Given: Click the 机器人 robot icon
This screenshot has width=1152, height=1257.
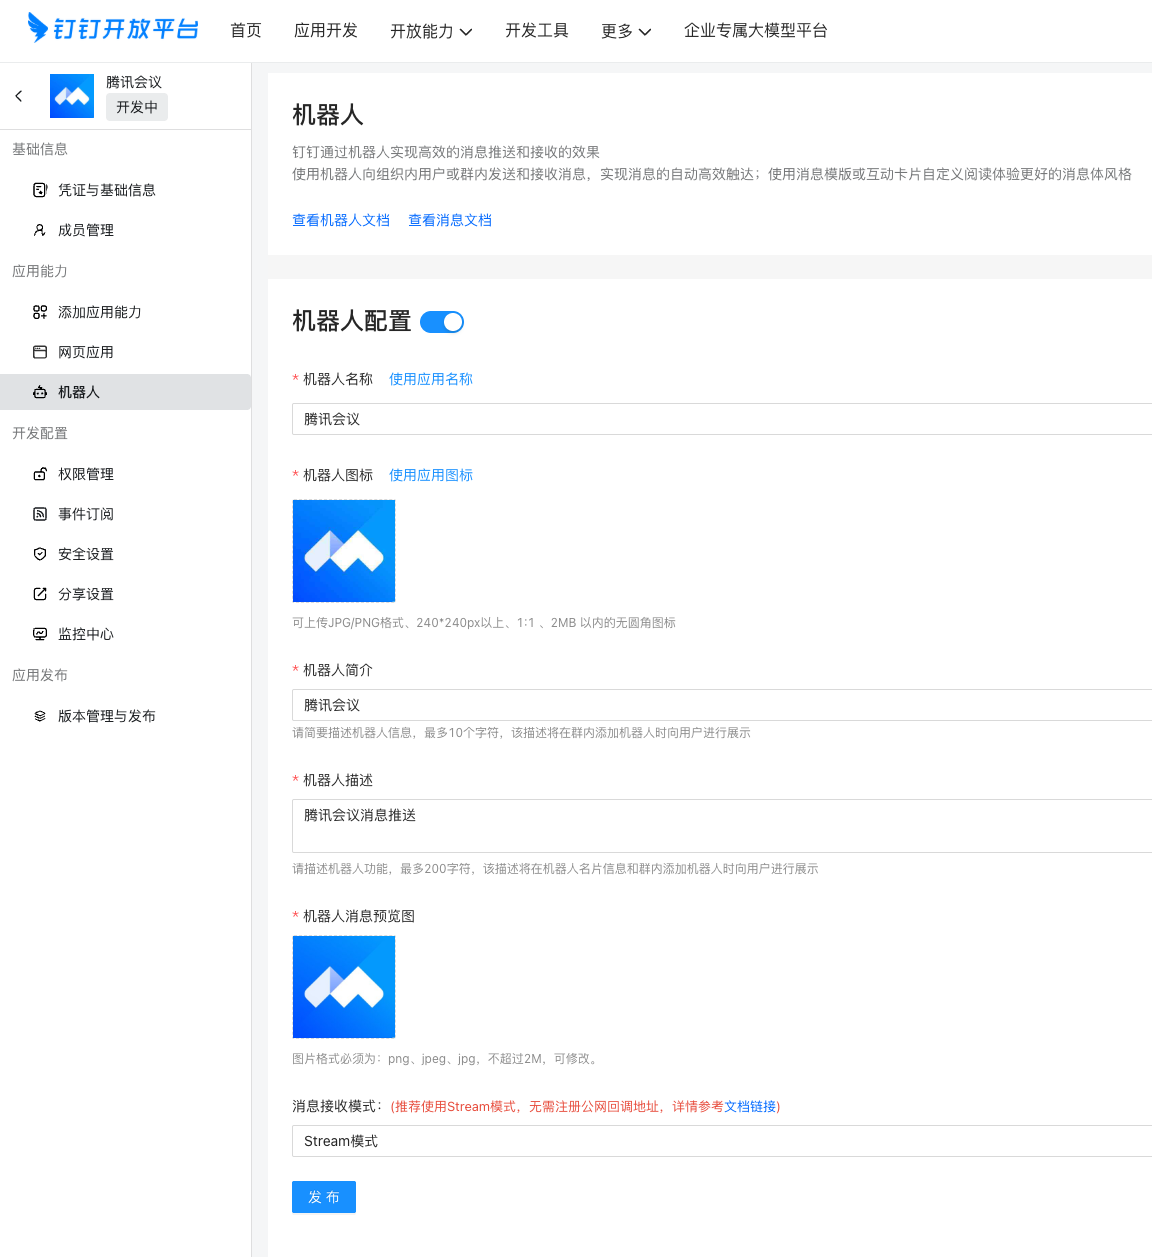Looking at the screenshot, I should 40,392.
